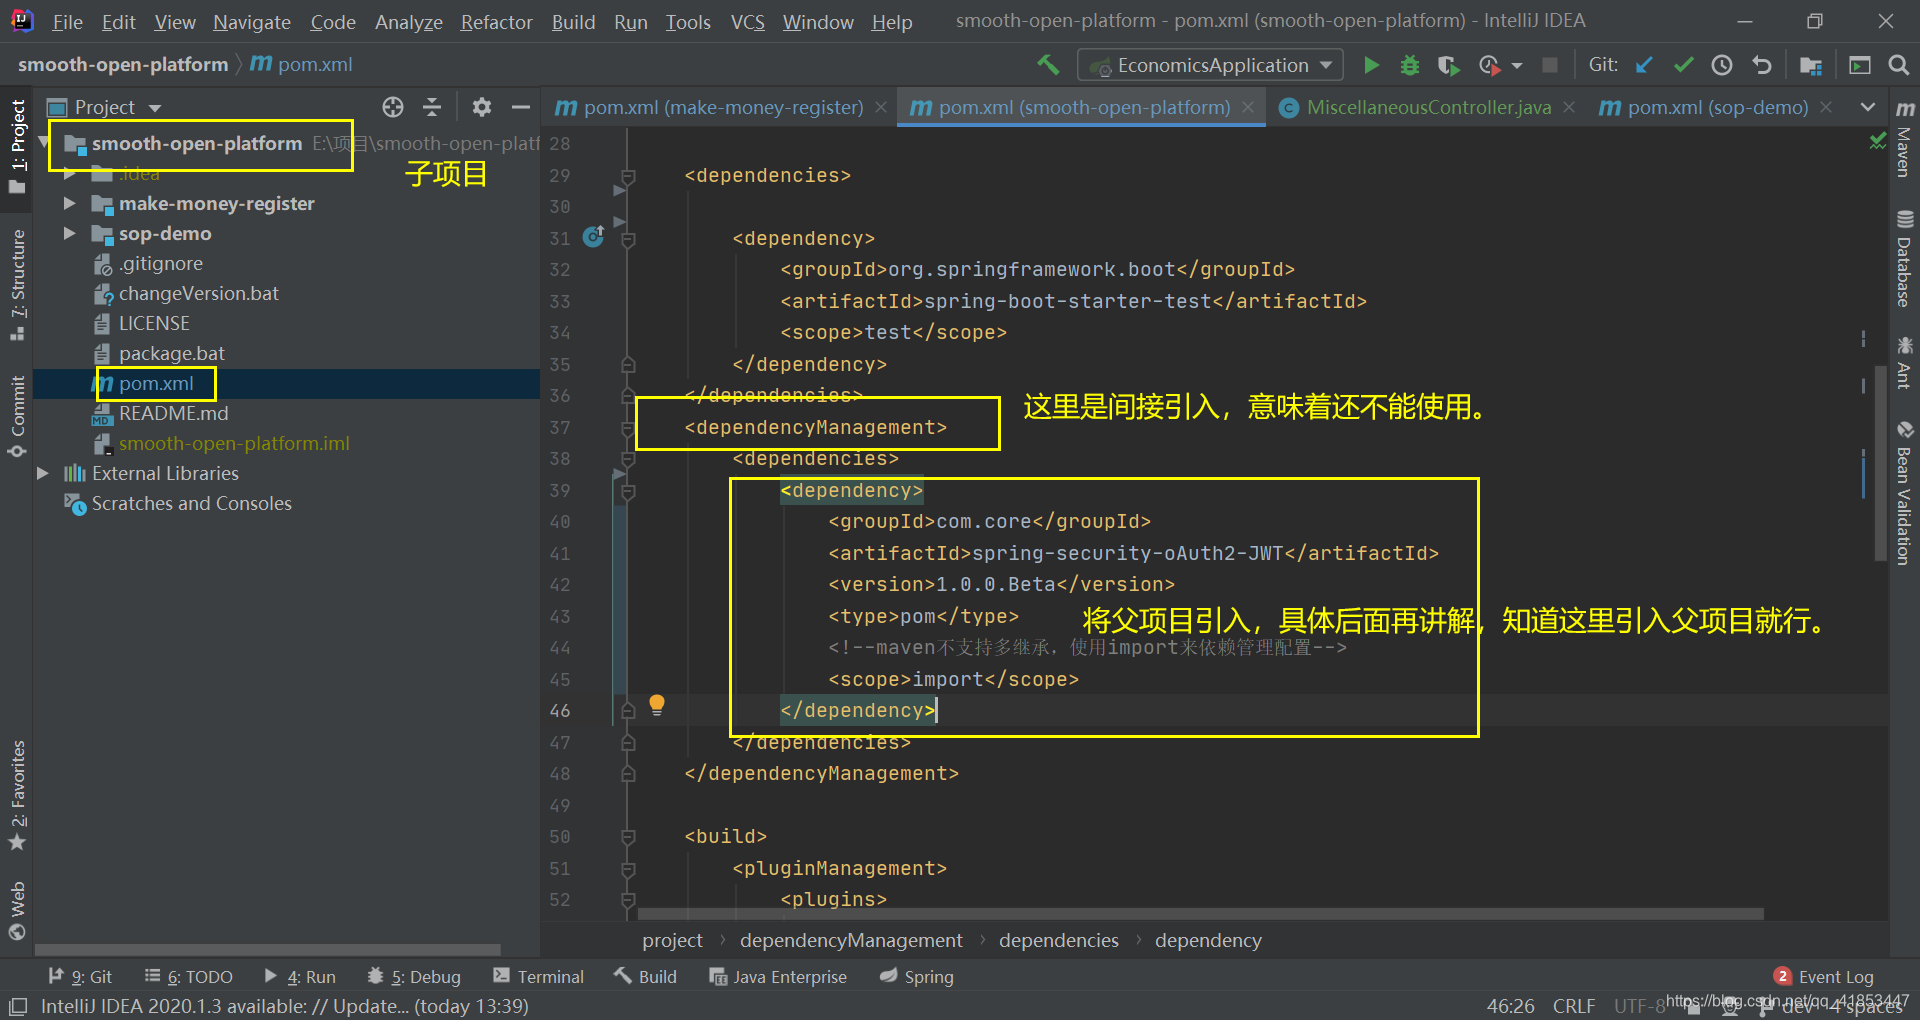
Task: Select README.md in the project tree
Action: pyautogui.click(x=173, y=413)
